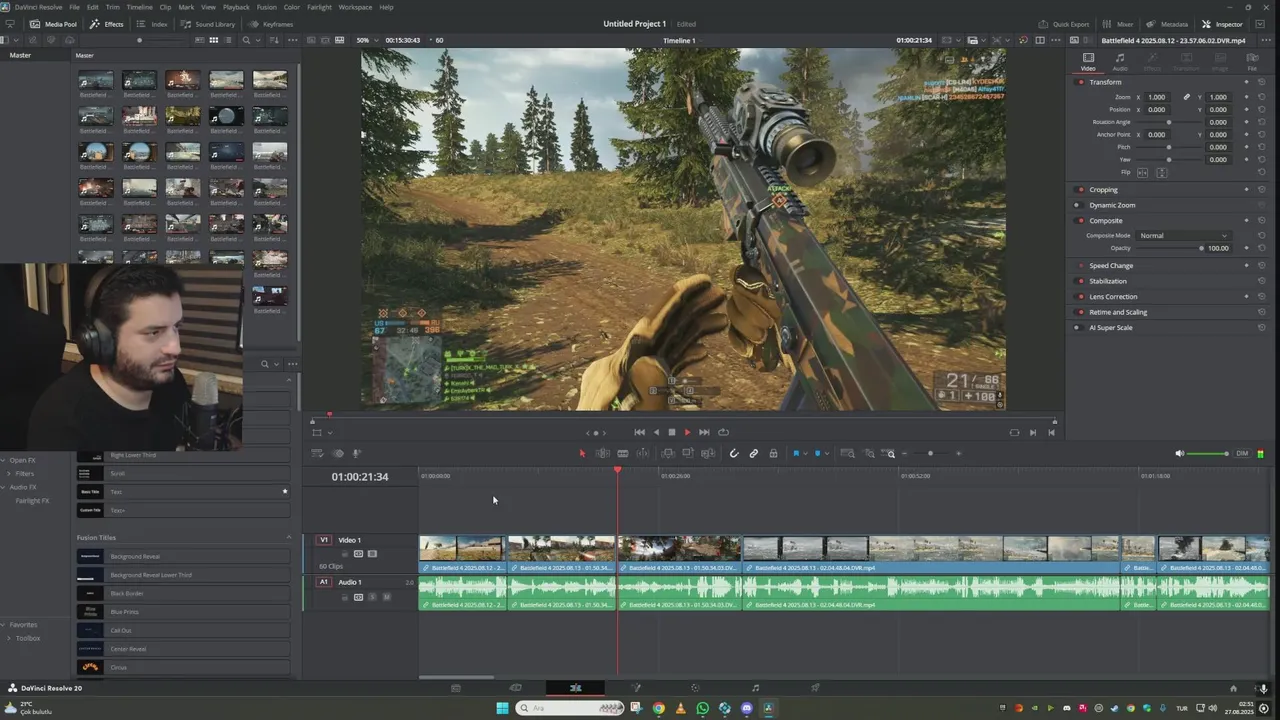Open the Audio tab in Inspector
The width and height of the screenshot is (1280, 720).
pyautogui.click(x=1120, y=62)
